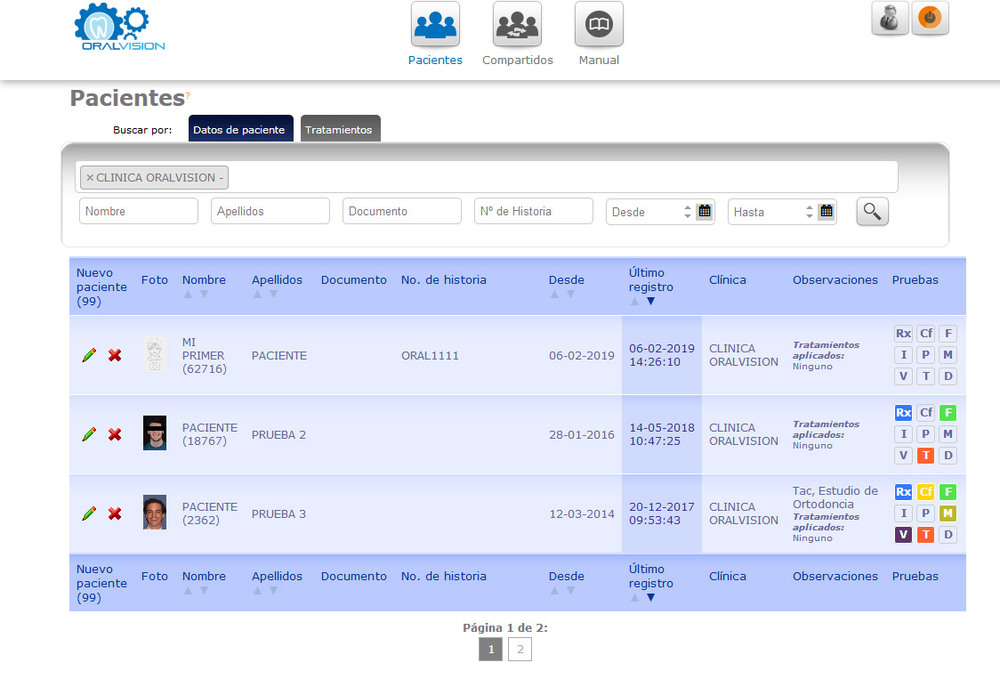Open the Hasta date spinner control

click(808, 211)
